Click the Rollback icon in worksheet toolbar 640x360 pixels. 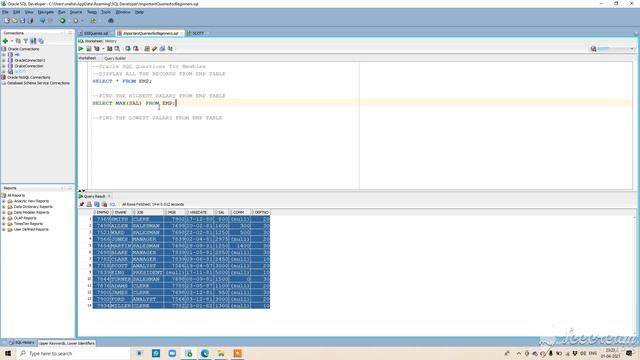tap(136, 49)
